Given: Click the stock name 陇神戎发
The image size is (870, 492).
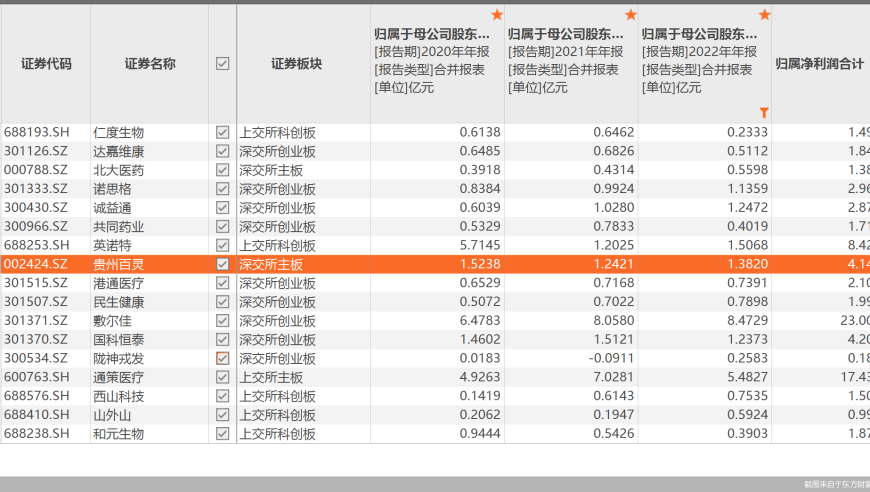Looking at the screenshot, I should point(119,359).
